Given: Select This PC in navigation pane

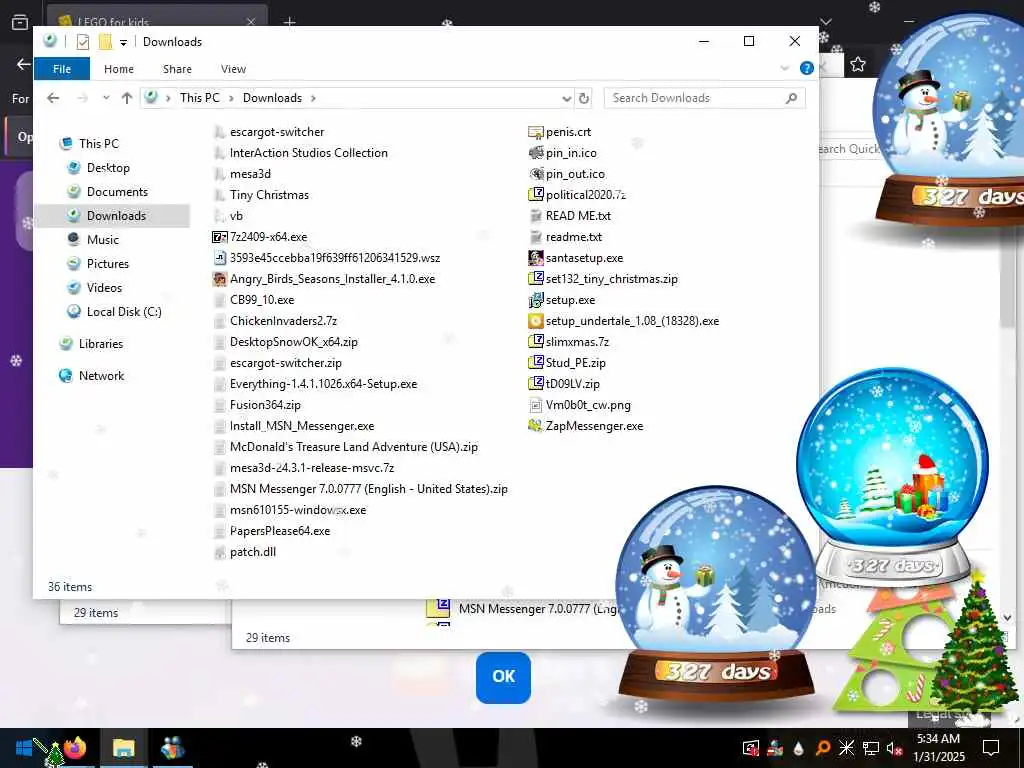Looking at the screenshot, I should pos(99,144).
